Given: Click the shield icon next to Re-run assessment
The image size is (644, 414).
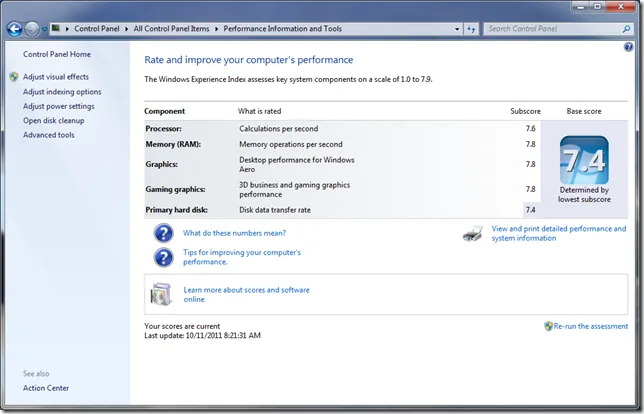Looking at the screenshot, I should [548, 326].
